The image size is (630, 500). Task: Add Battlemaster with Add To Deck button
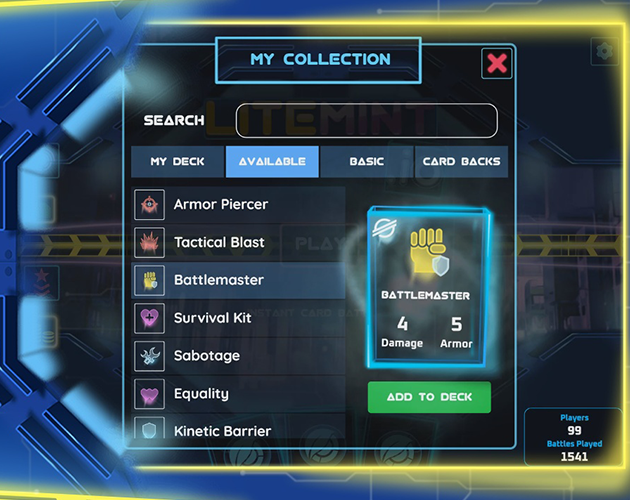(x=430, y=397)
